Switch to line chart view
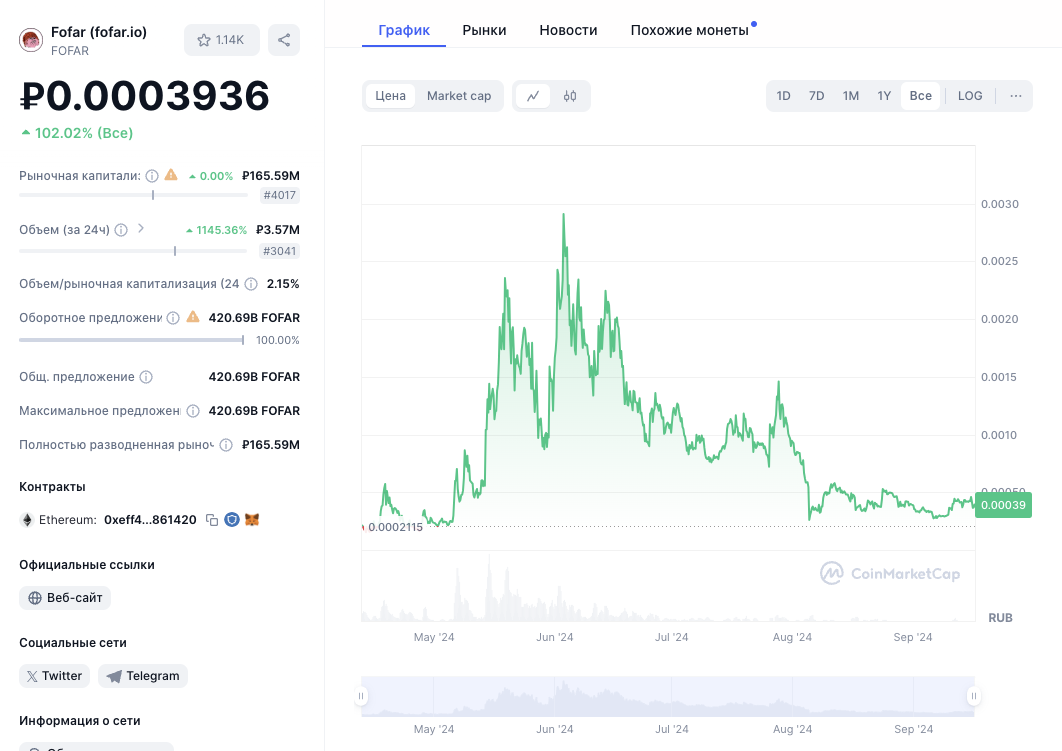1062x751 pixels. [x=534, y=96]
